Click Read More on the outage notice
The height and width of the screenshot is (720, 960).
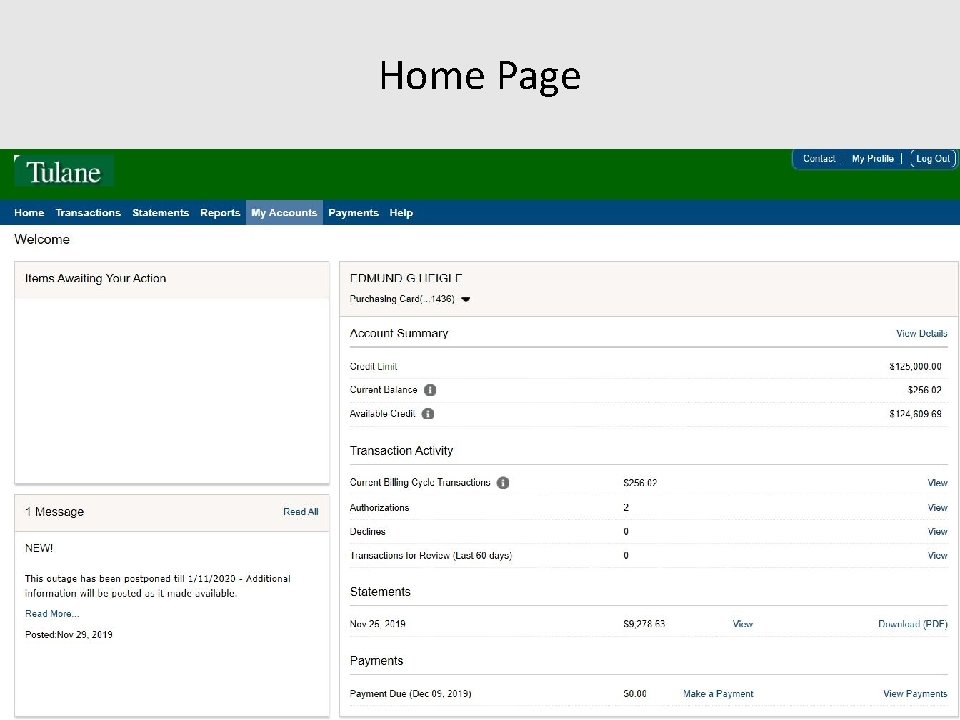[51, 613]
